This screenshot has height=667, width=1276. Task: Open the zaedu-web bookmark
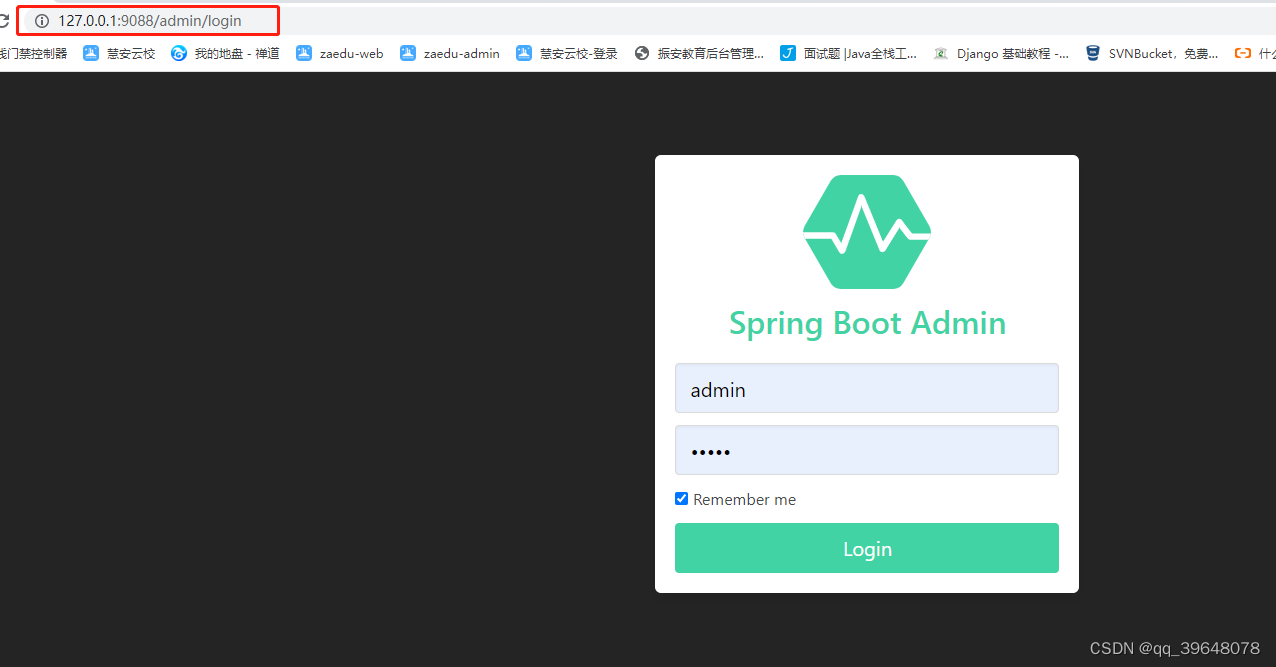point(340,54)
